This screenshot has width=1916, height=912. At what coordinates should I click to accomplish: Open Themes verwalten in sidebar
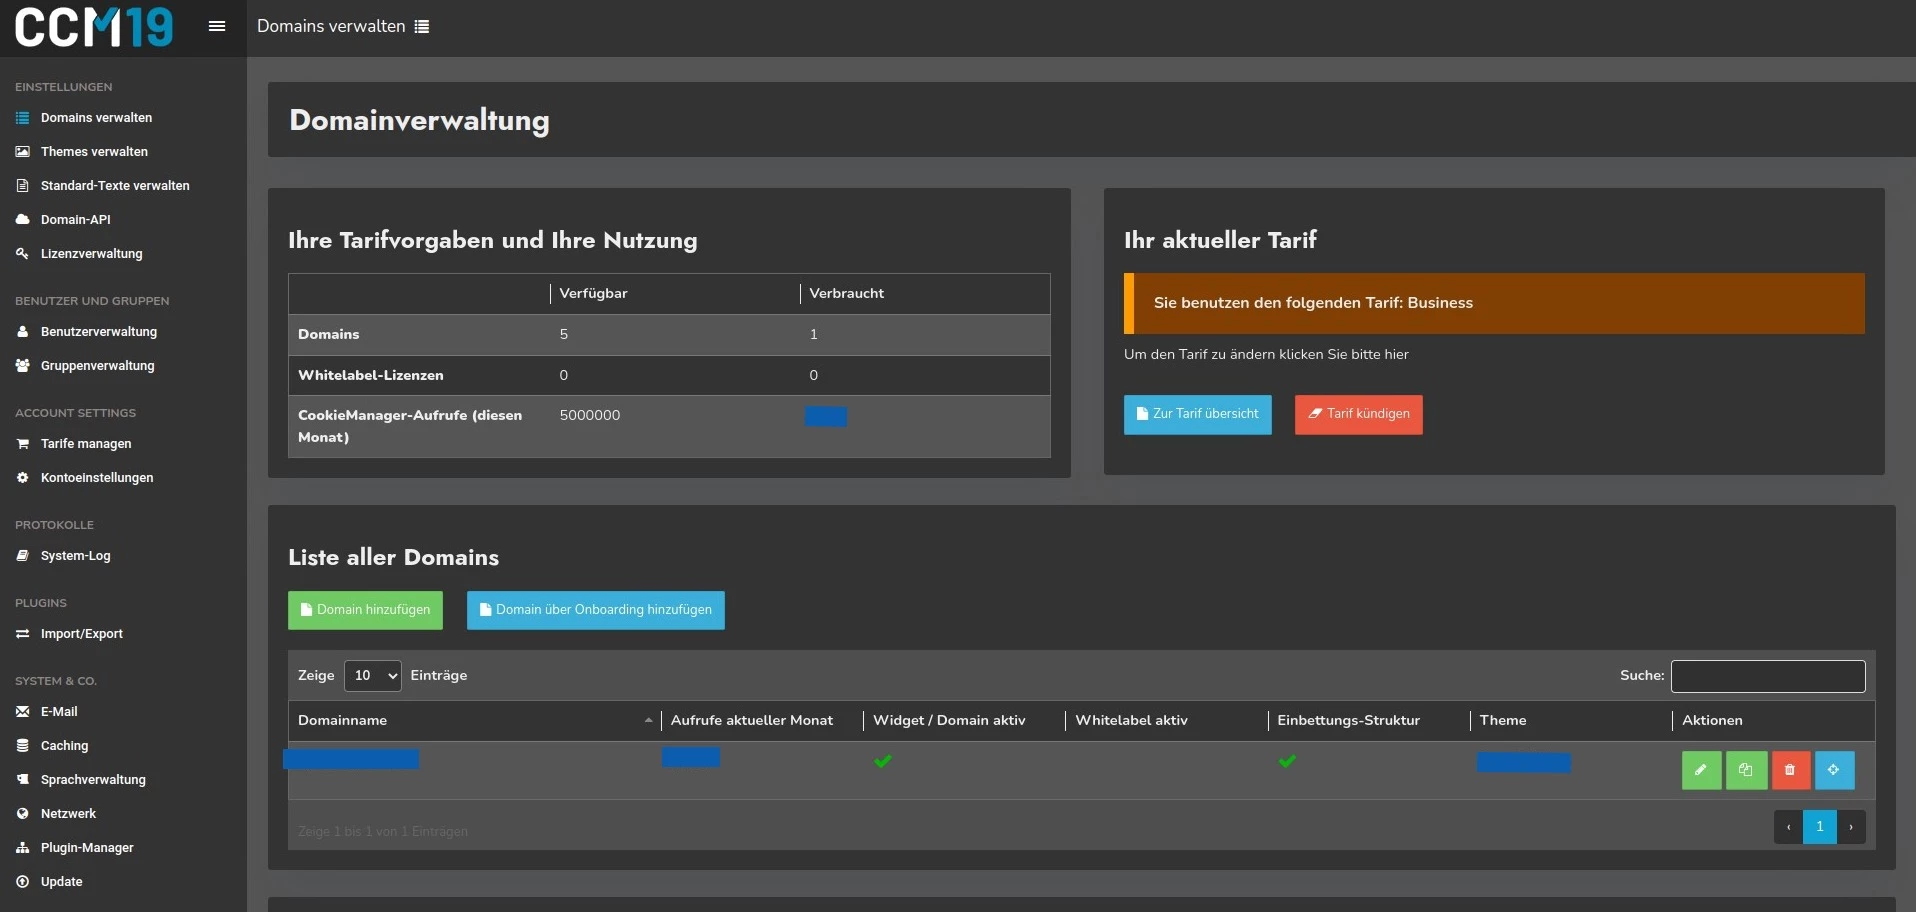[94, 152]
